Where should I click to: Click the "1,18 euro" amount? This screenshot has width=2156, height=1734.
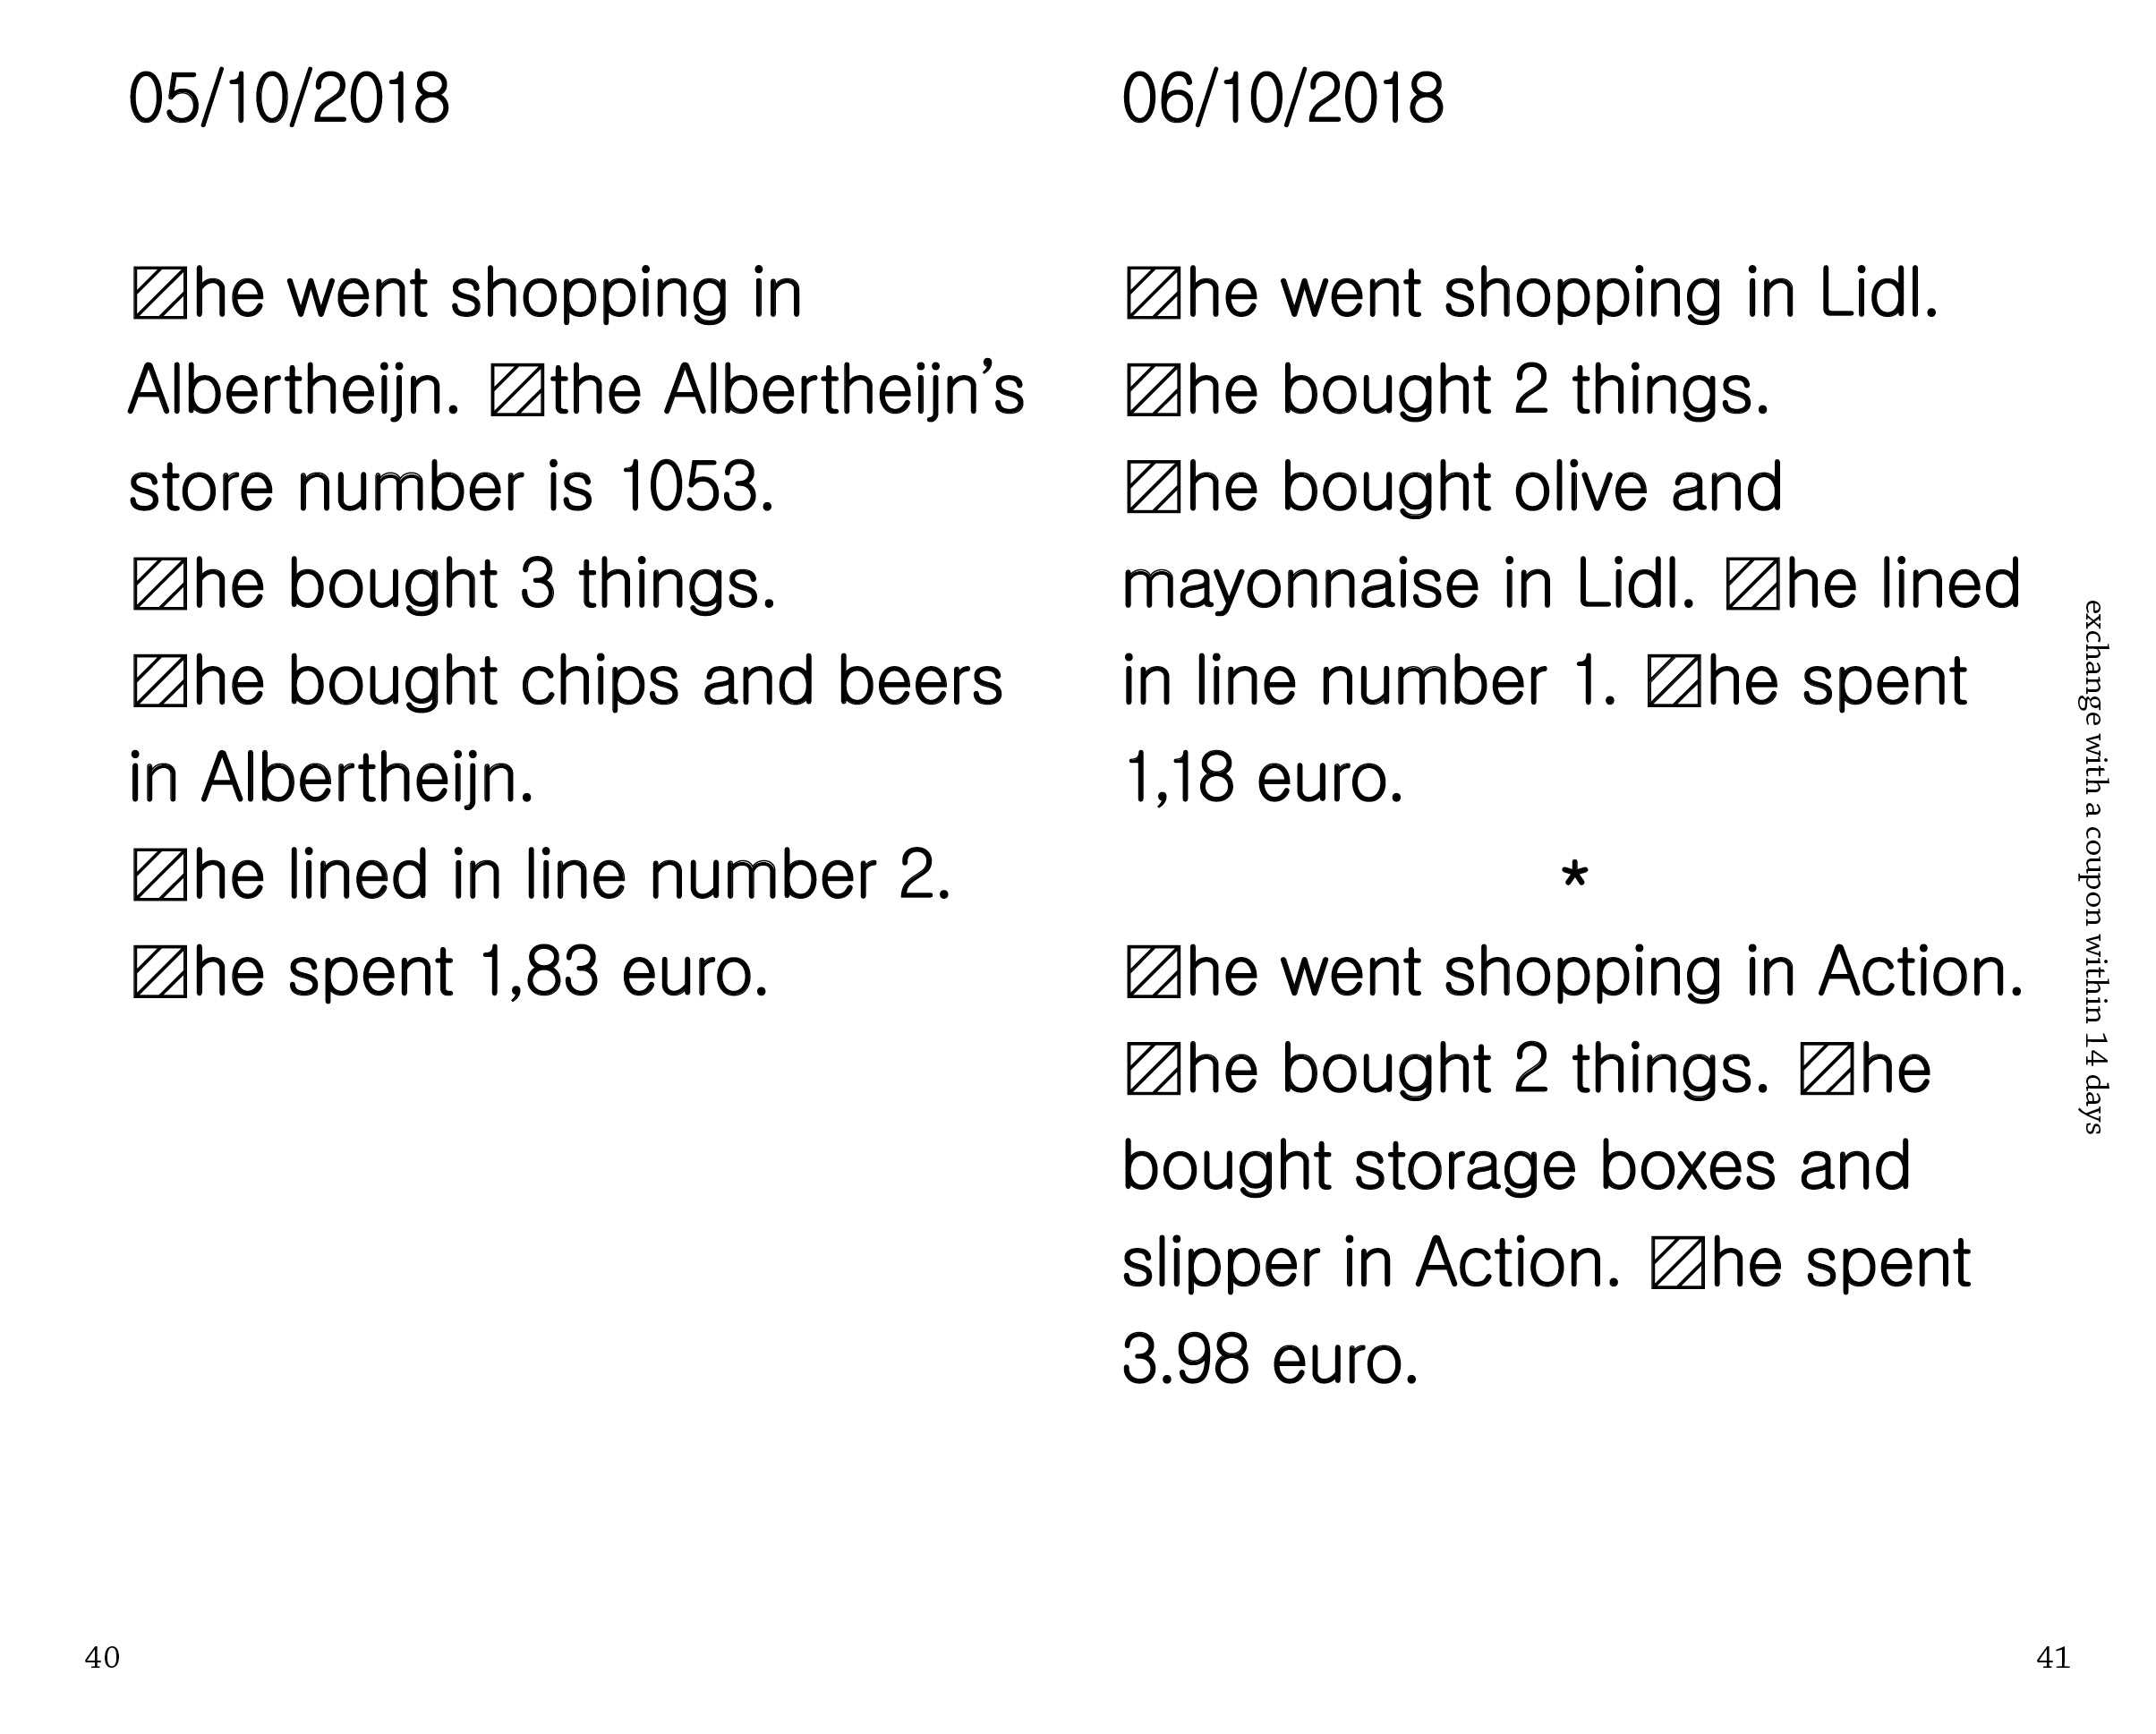coord(1264,779)
